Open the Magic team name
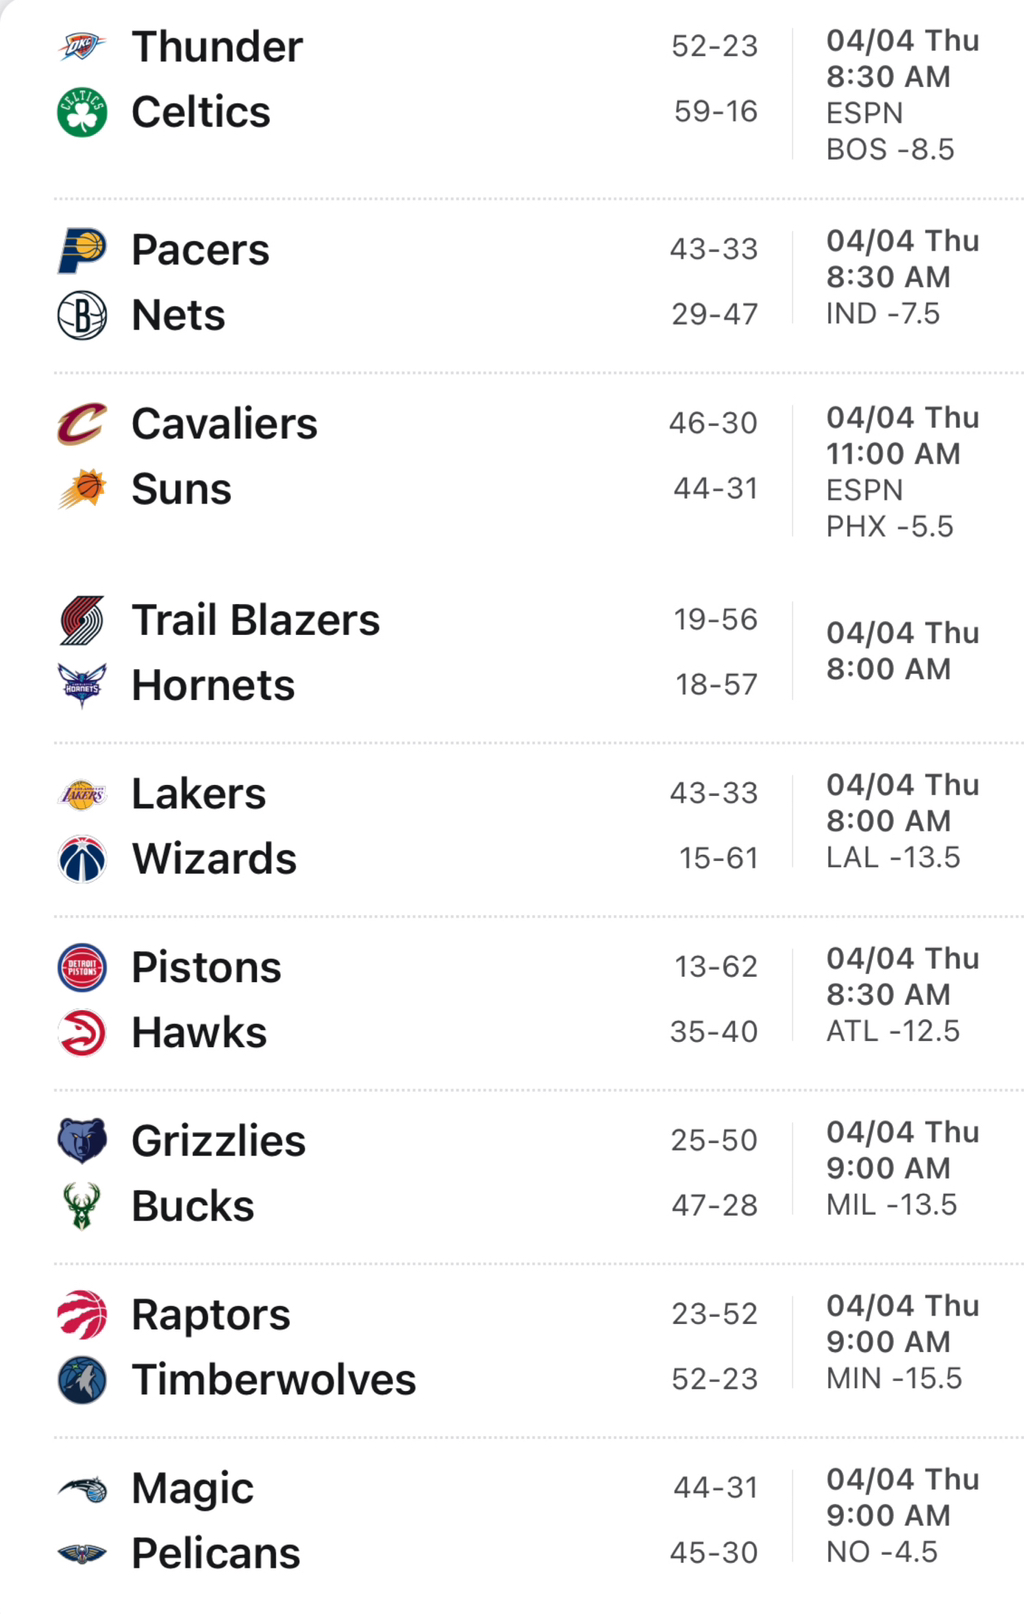The width and height of the screenshot is (1024, 1615). (192, 1488)
